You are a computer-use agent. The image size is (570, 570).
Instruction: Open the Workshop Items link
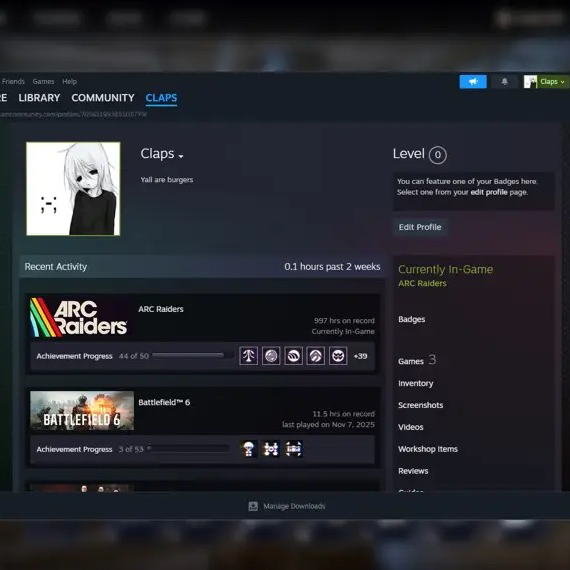428,449
